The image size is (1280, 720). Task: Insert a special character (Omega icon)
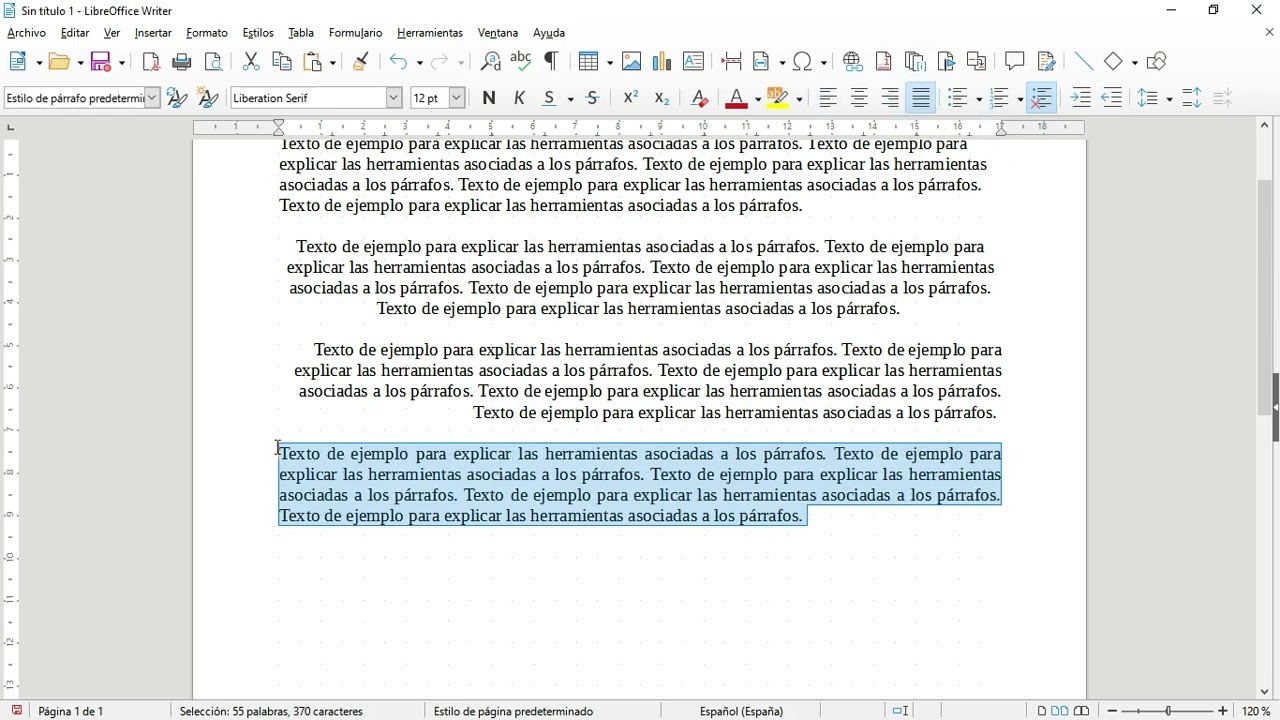(x=803, y=62)
